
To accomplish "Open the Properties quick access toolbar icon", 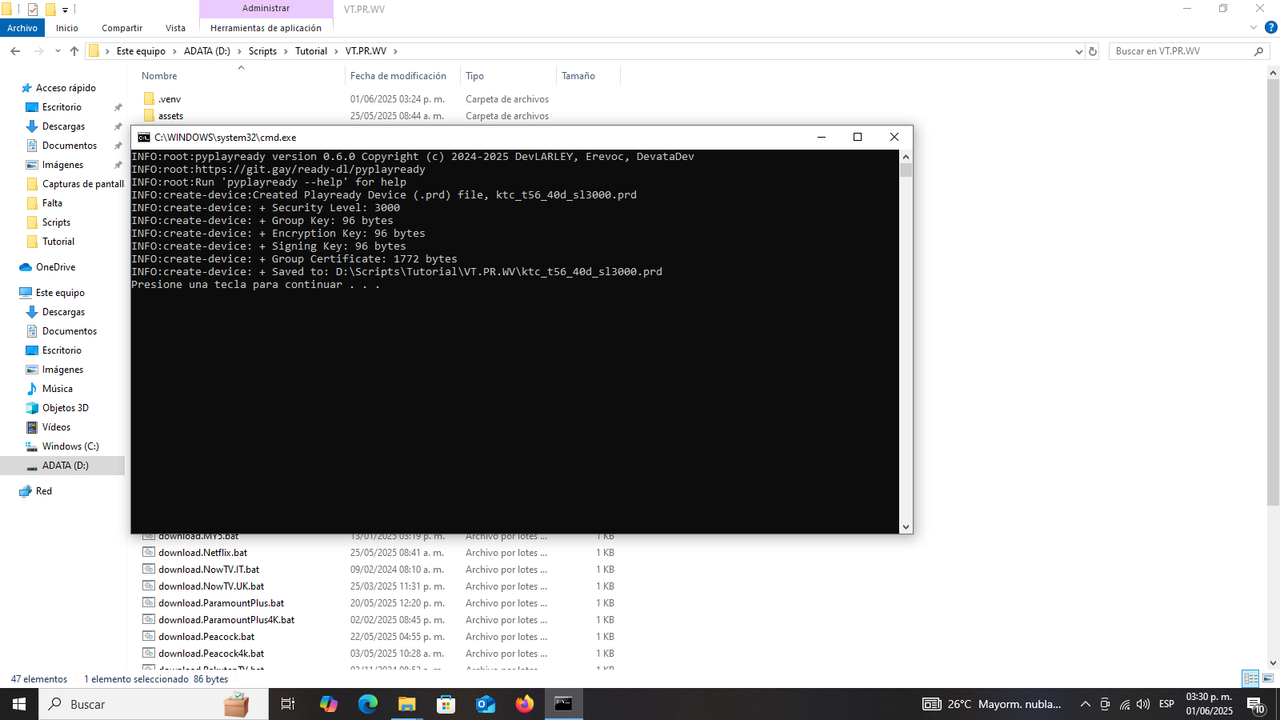I will (32, 9).
